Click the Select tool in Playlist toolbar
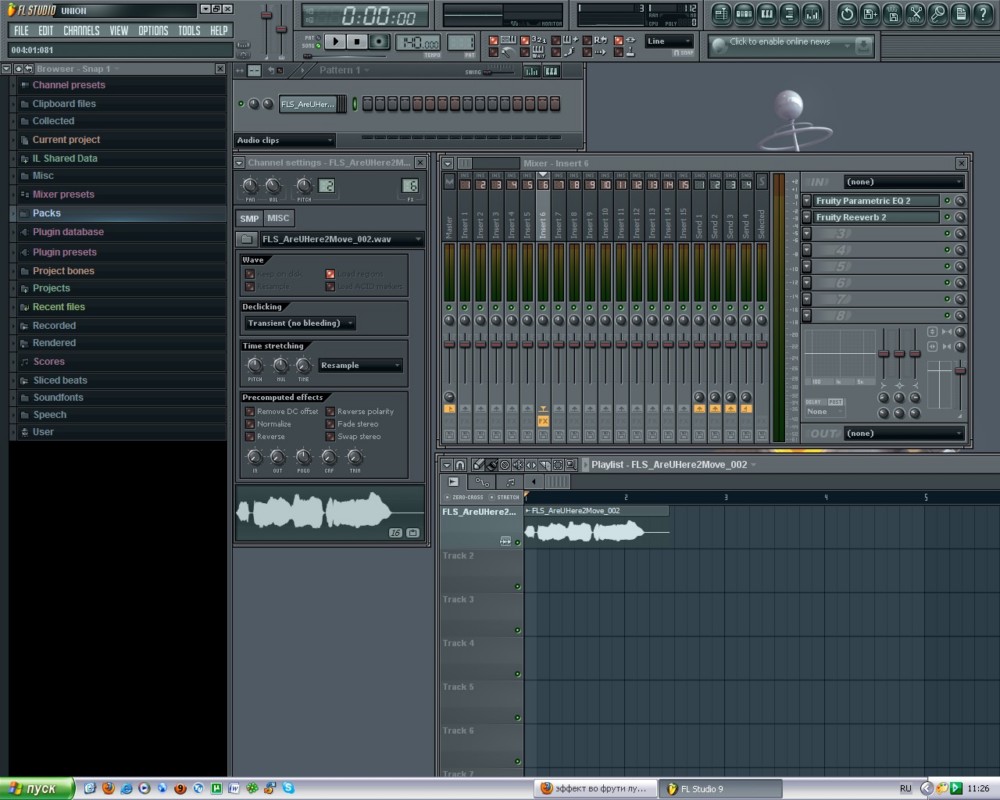Viewport: 1000px width, 800px height. click(558, 465)
